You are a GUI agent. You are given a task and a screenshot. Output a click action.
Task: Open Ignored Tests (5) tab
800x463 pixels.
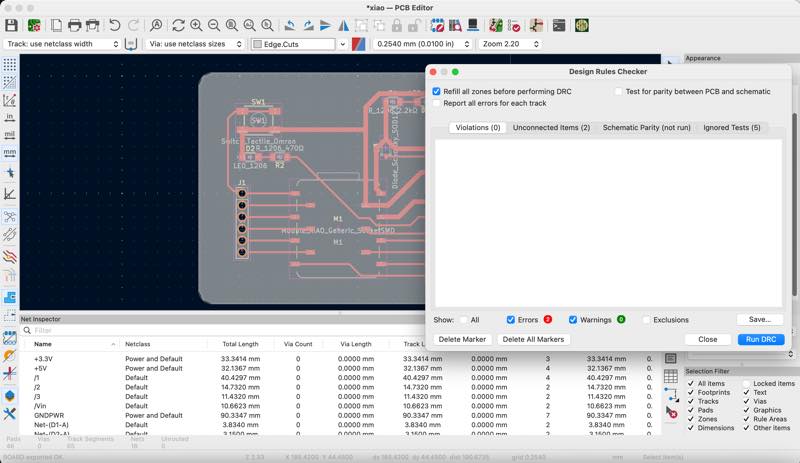(732, 128)
